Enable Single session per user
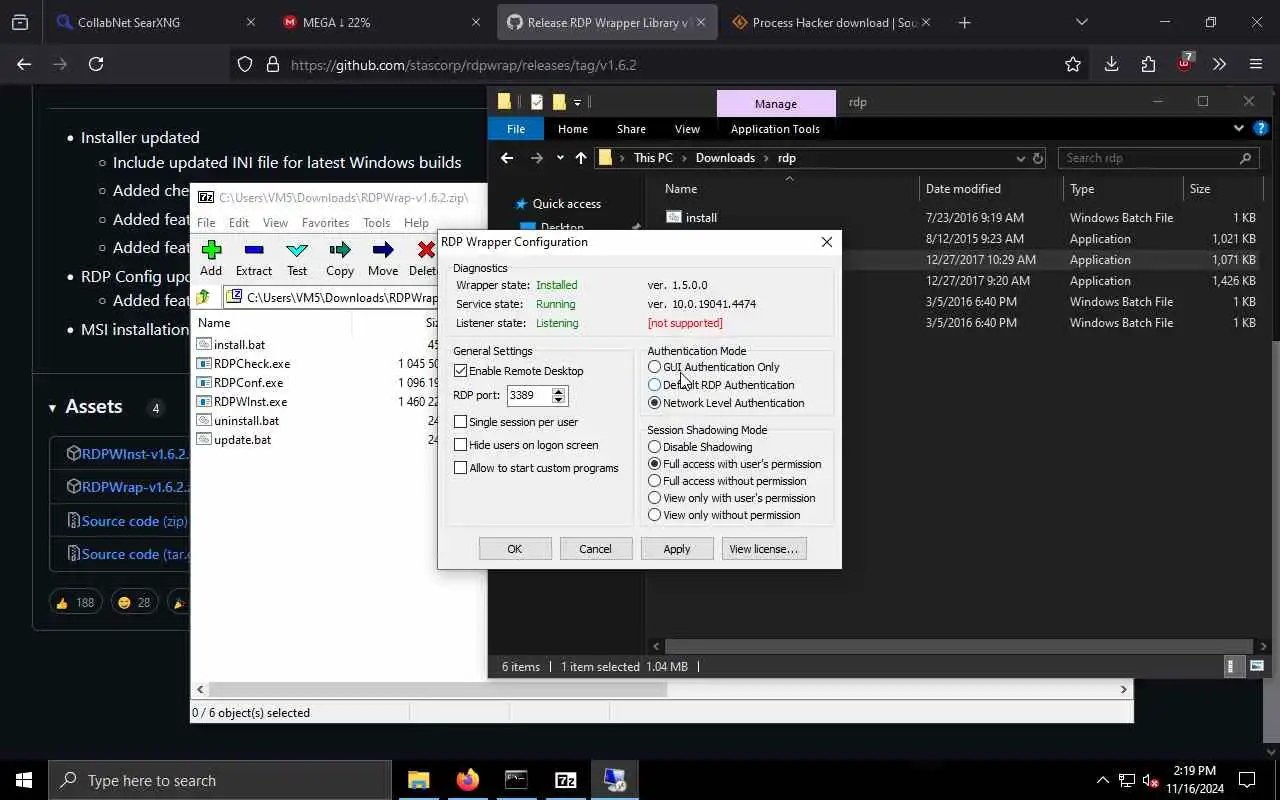Image resolution: width=1280 pixels, height=800 pixels. tap(461, 422)
